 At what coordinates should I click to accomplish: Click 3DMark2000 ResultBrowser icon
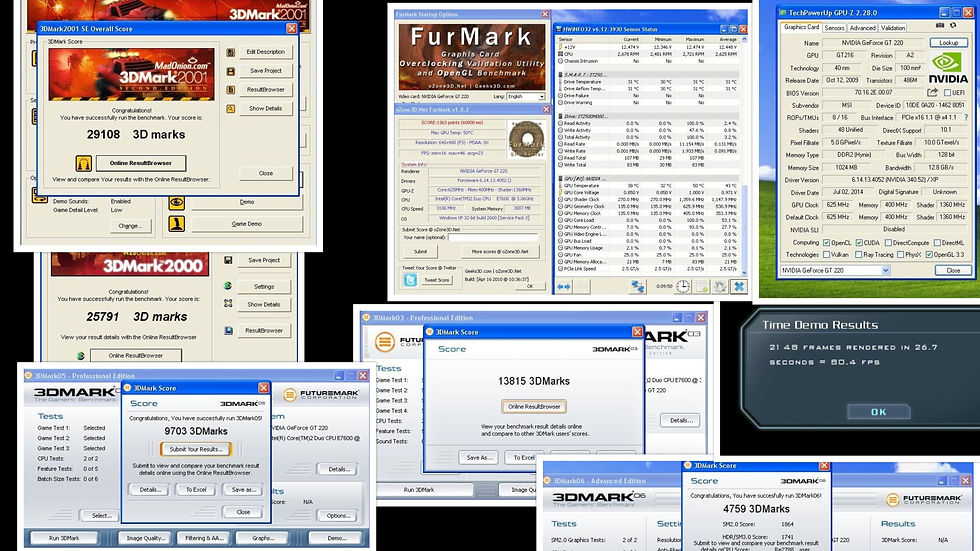pyautogui.click(x=228, y=330)
